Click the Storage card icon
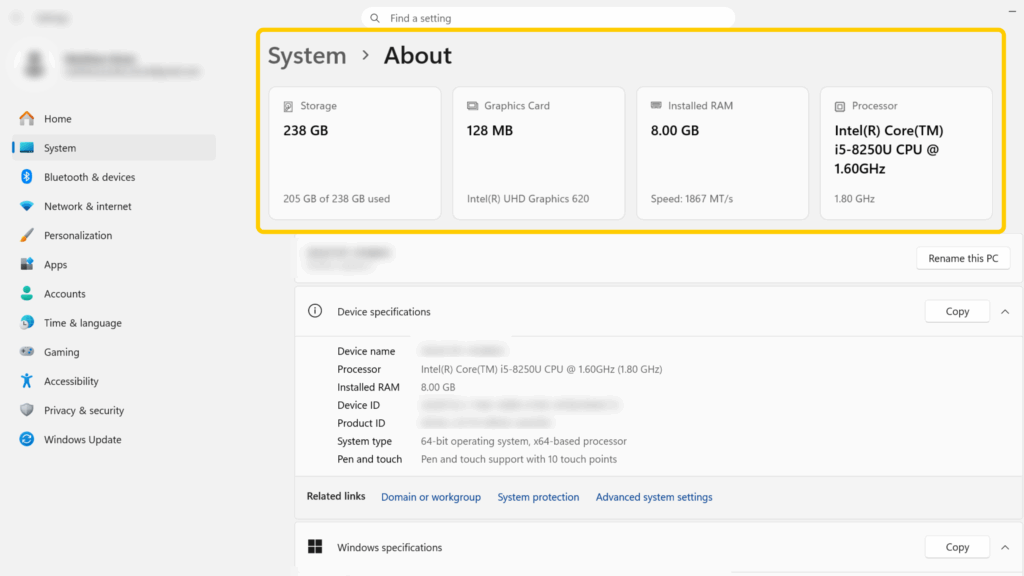 click(289, 105)
